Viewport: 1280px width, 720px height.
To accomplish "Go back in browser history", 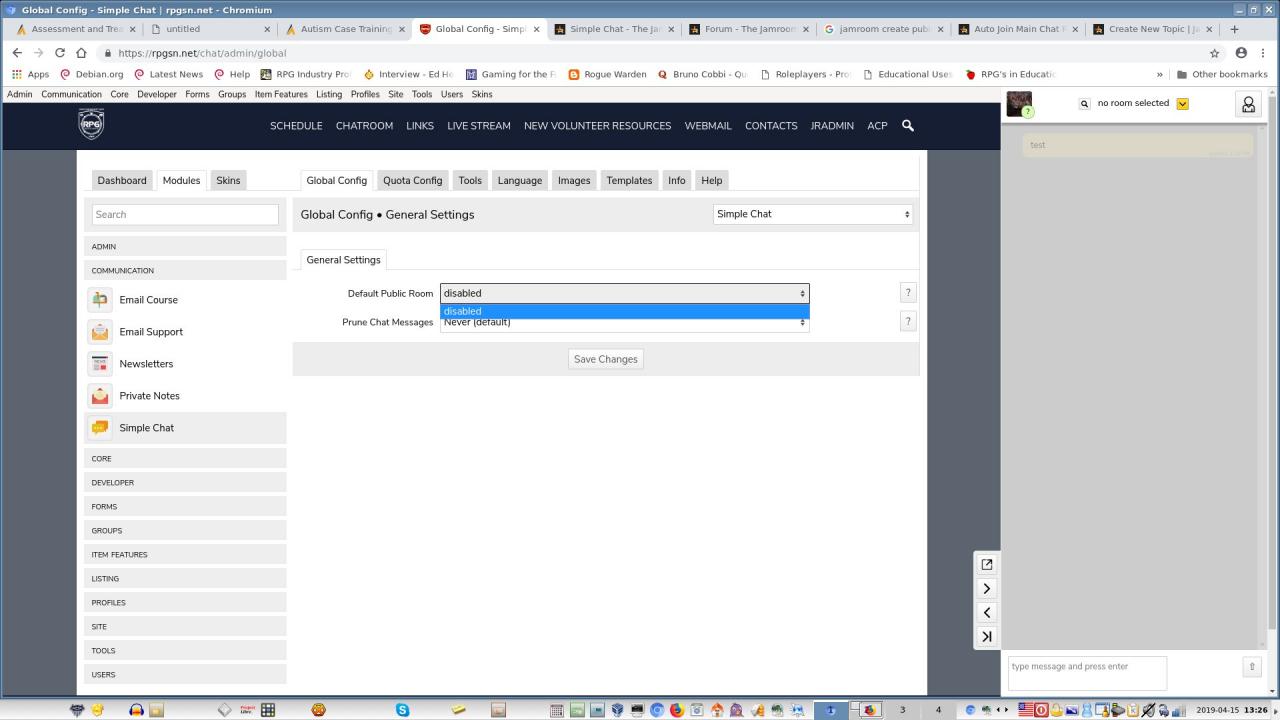I will click(x=17, y=53).
